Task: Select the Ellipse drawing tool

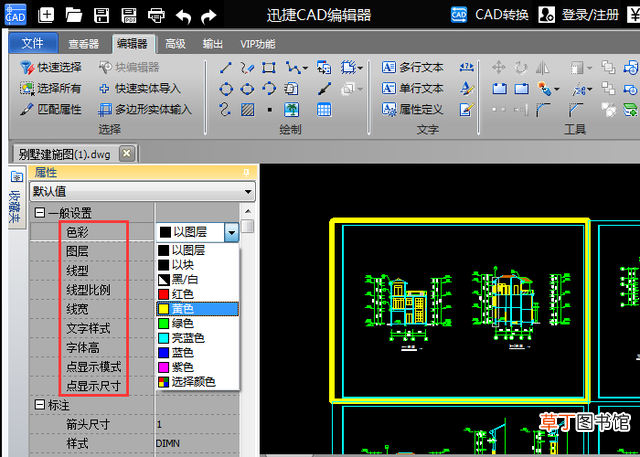Action: click(247, 89)
